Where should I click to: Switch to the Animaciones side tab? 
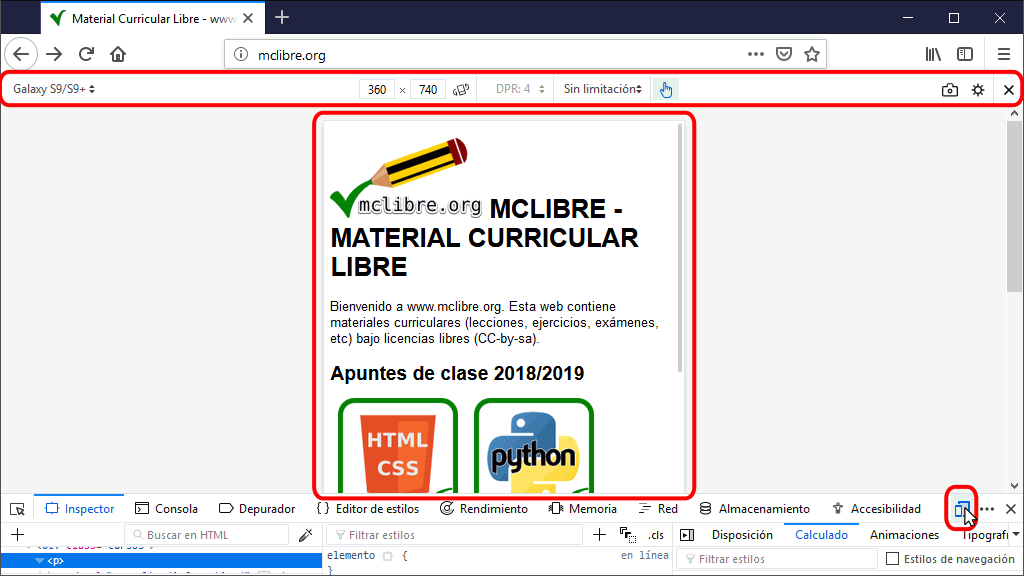(904, 535)
